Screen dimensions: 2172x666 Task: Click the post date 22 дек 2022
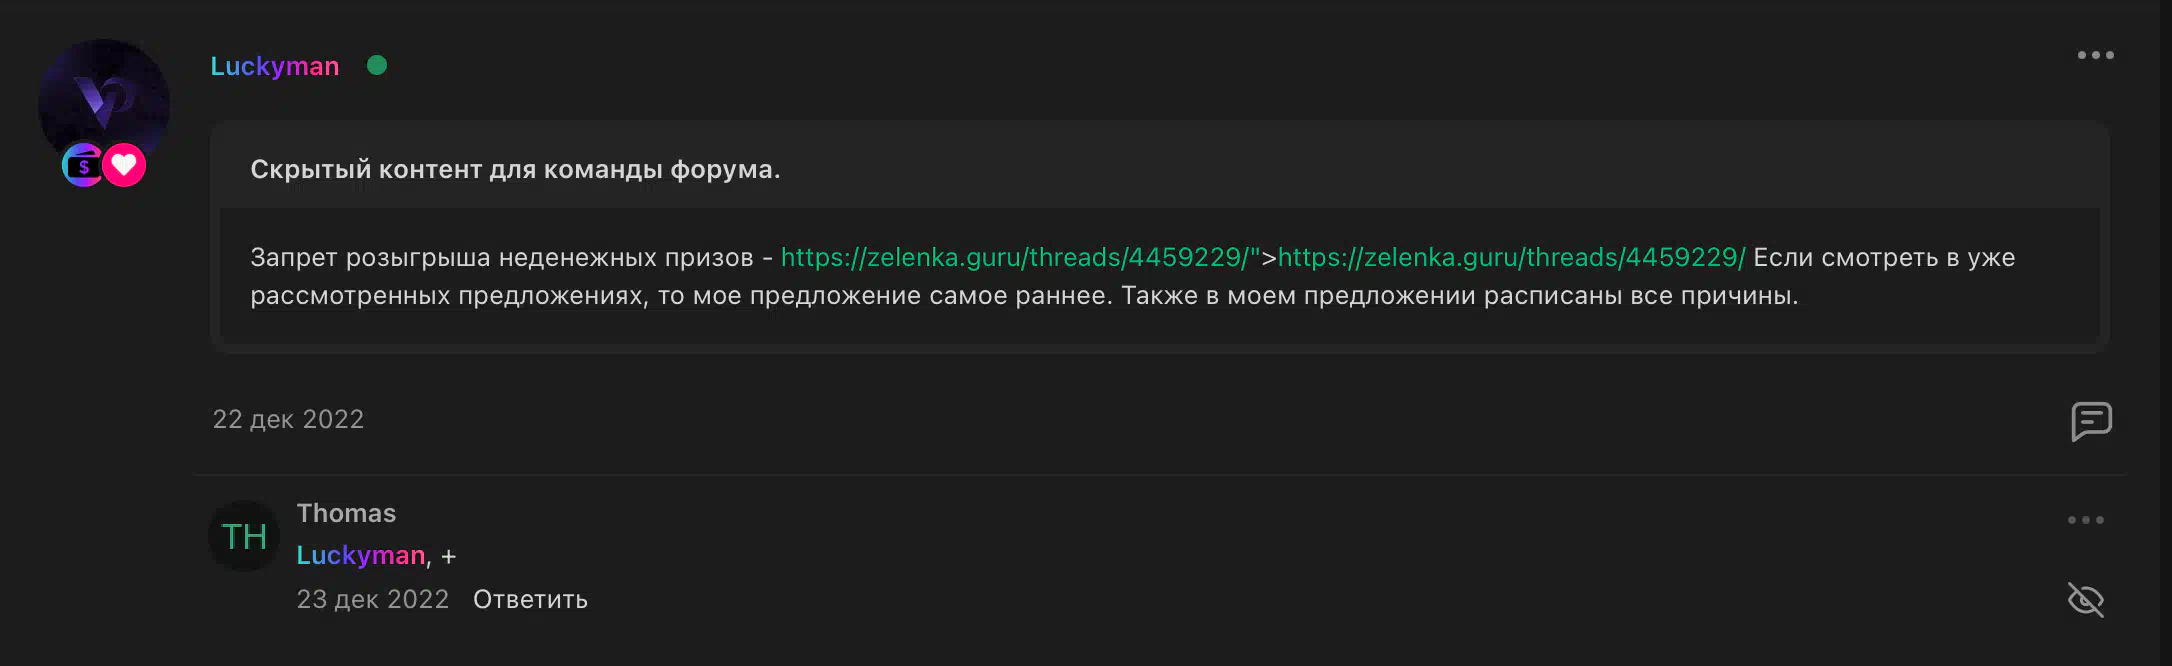[x=288, y=419]
